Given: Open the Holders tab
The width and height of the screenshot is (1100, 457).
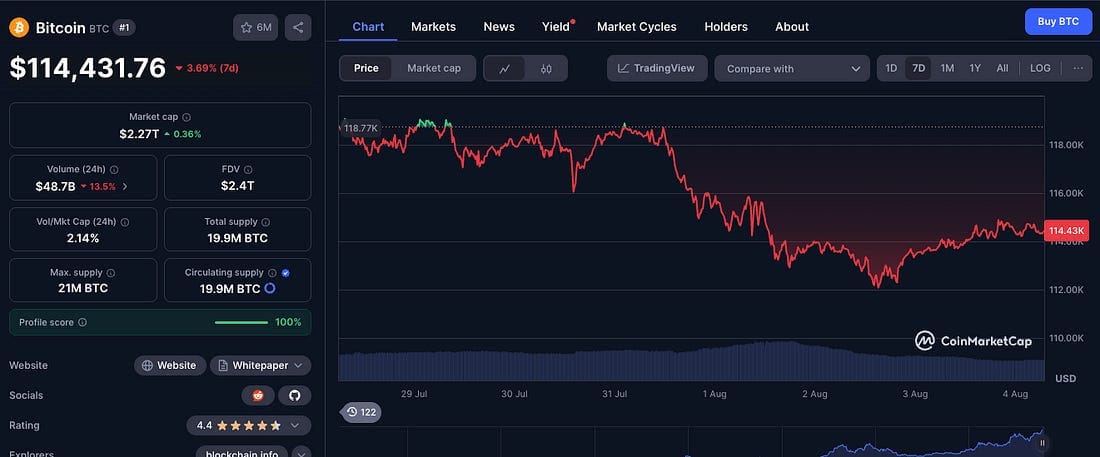Looking at the screenshot, I should coord(726,27).
